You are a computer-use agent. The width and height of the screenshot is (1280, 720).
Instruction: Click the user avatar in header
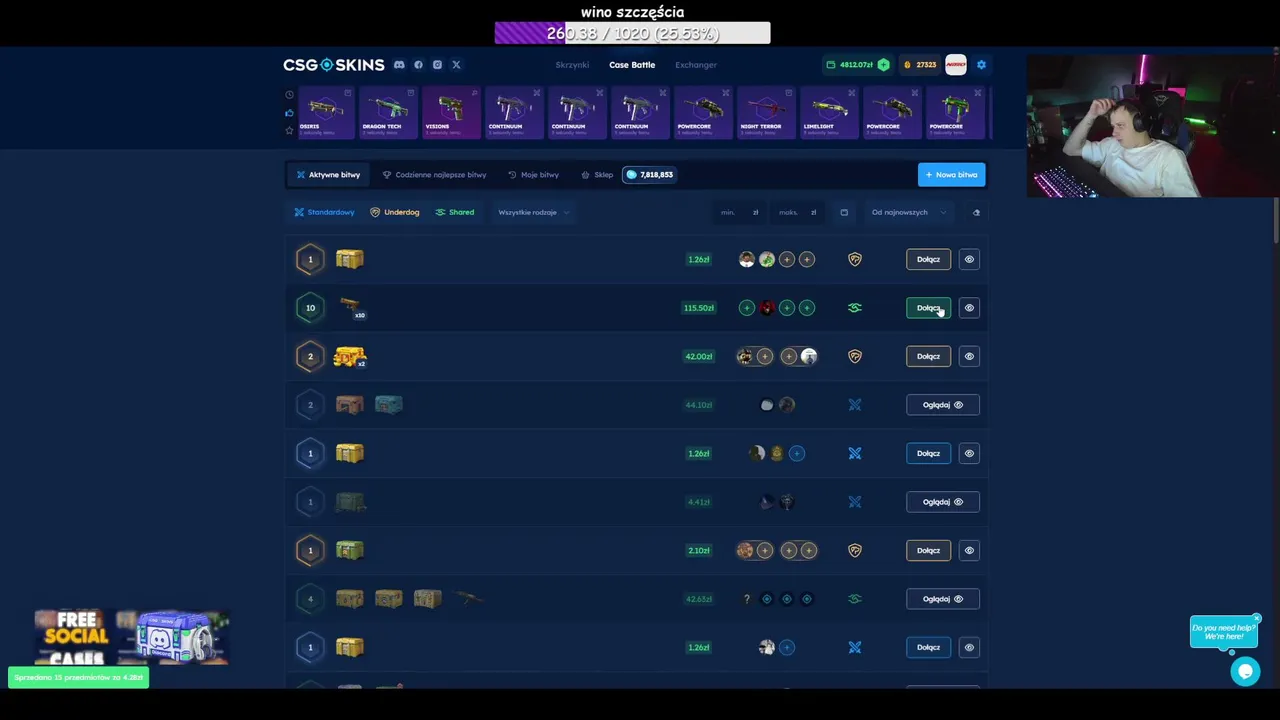pos(956,65)
